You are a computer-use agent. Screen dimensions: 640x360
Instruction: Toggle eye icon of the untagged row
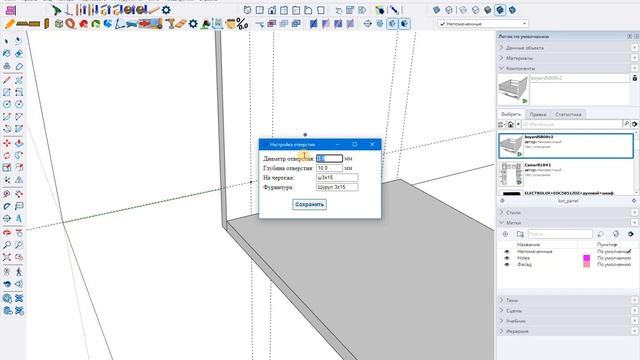click(x=507, y=251)
